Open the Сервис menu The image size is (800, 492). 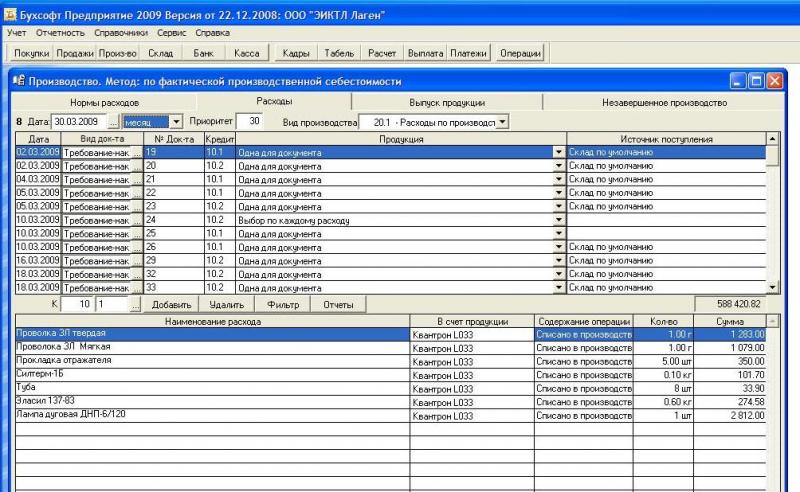point(172,33)
